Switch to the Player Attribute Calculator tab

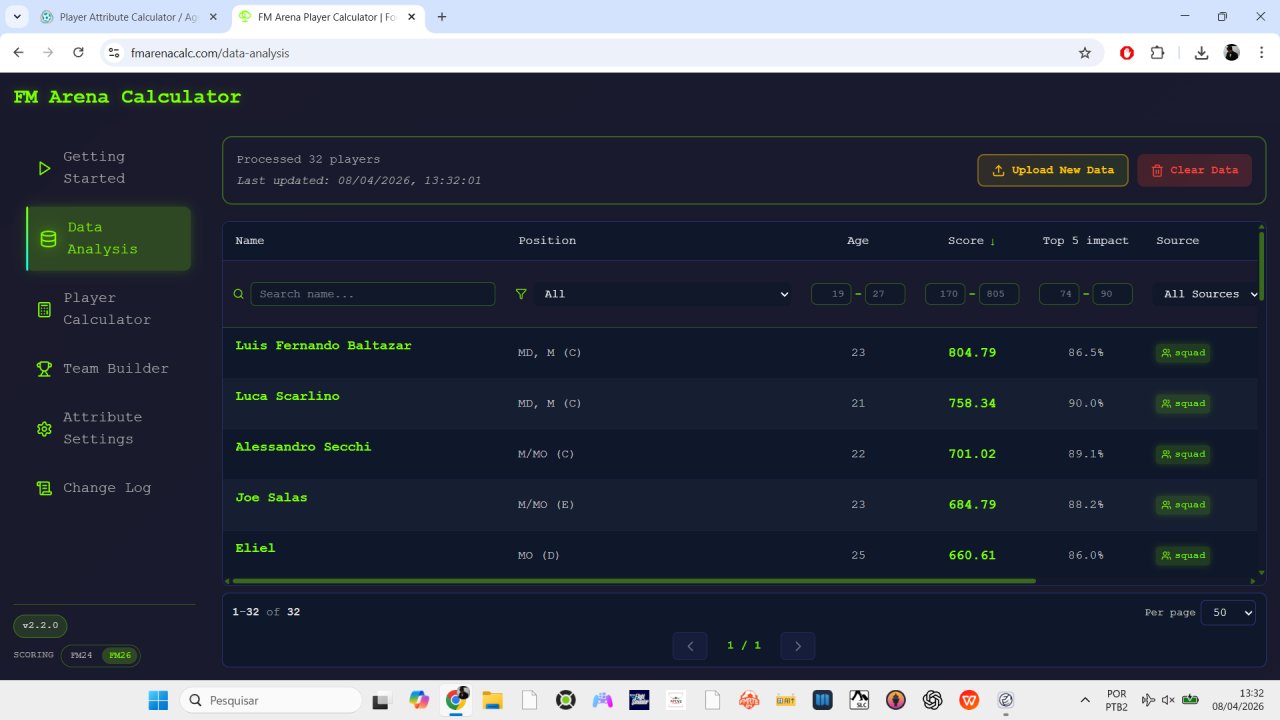pyautogui.click(x=130, y=17)
